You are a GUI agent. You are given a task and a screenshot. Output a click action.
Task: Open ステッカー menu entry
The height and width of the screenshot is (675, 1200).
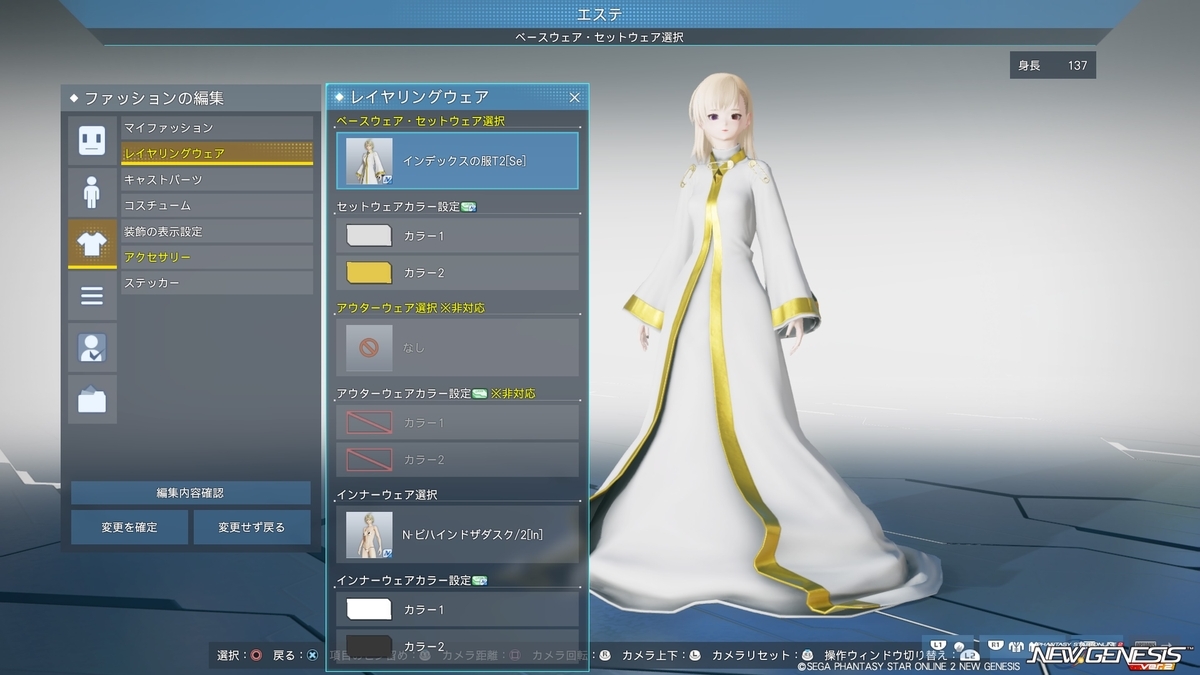coord(217,284)
